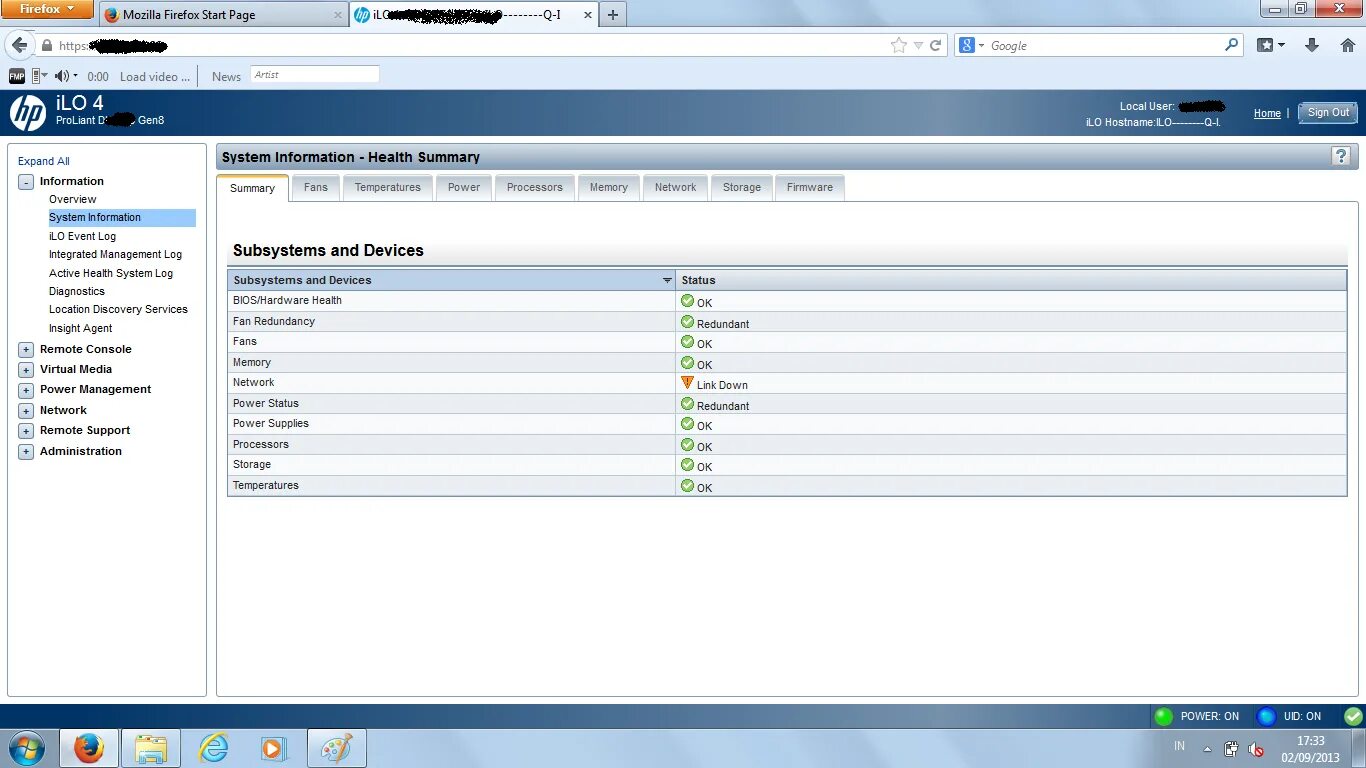Click the muted speaker tray icon
Viewport: 1366px width, 768px height.
coord(1257,749)
